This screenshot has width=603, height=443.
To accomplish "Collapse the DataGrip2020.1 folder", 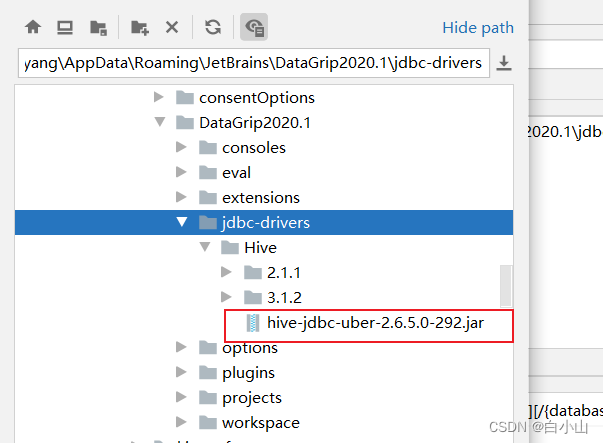I will pyautogui.click(x=160, y=122).
